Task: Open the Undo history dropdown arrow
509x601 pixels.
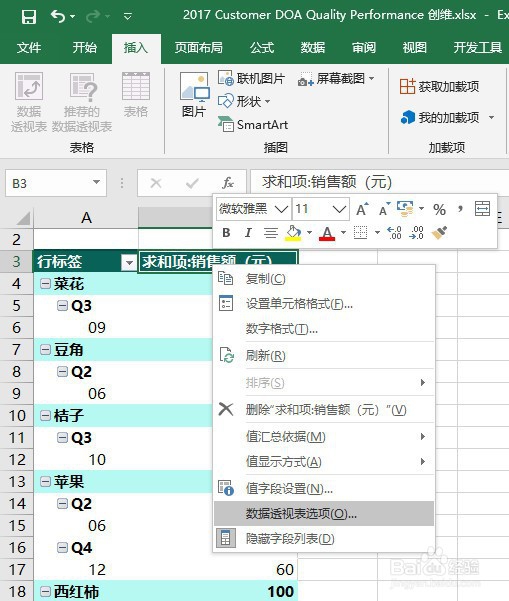Action: (72, 16)
